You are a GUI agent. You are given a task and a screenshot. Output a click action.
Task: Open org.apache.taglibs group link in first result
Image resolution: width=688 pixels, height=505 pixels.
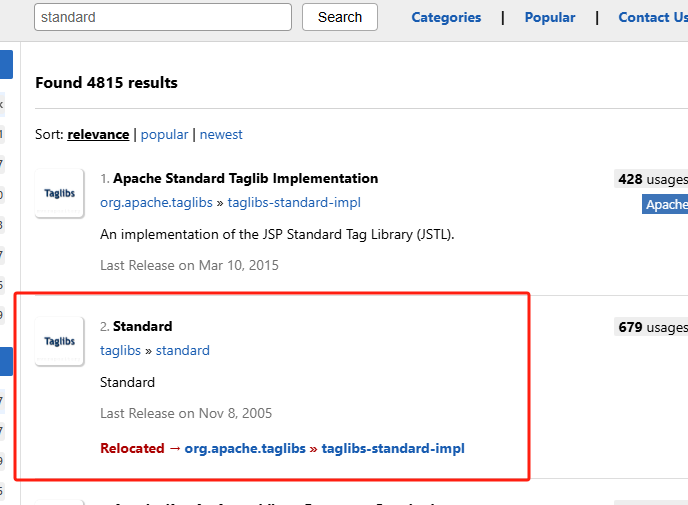pyautogui.click(x=156, y=202)
